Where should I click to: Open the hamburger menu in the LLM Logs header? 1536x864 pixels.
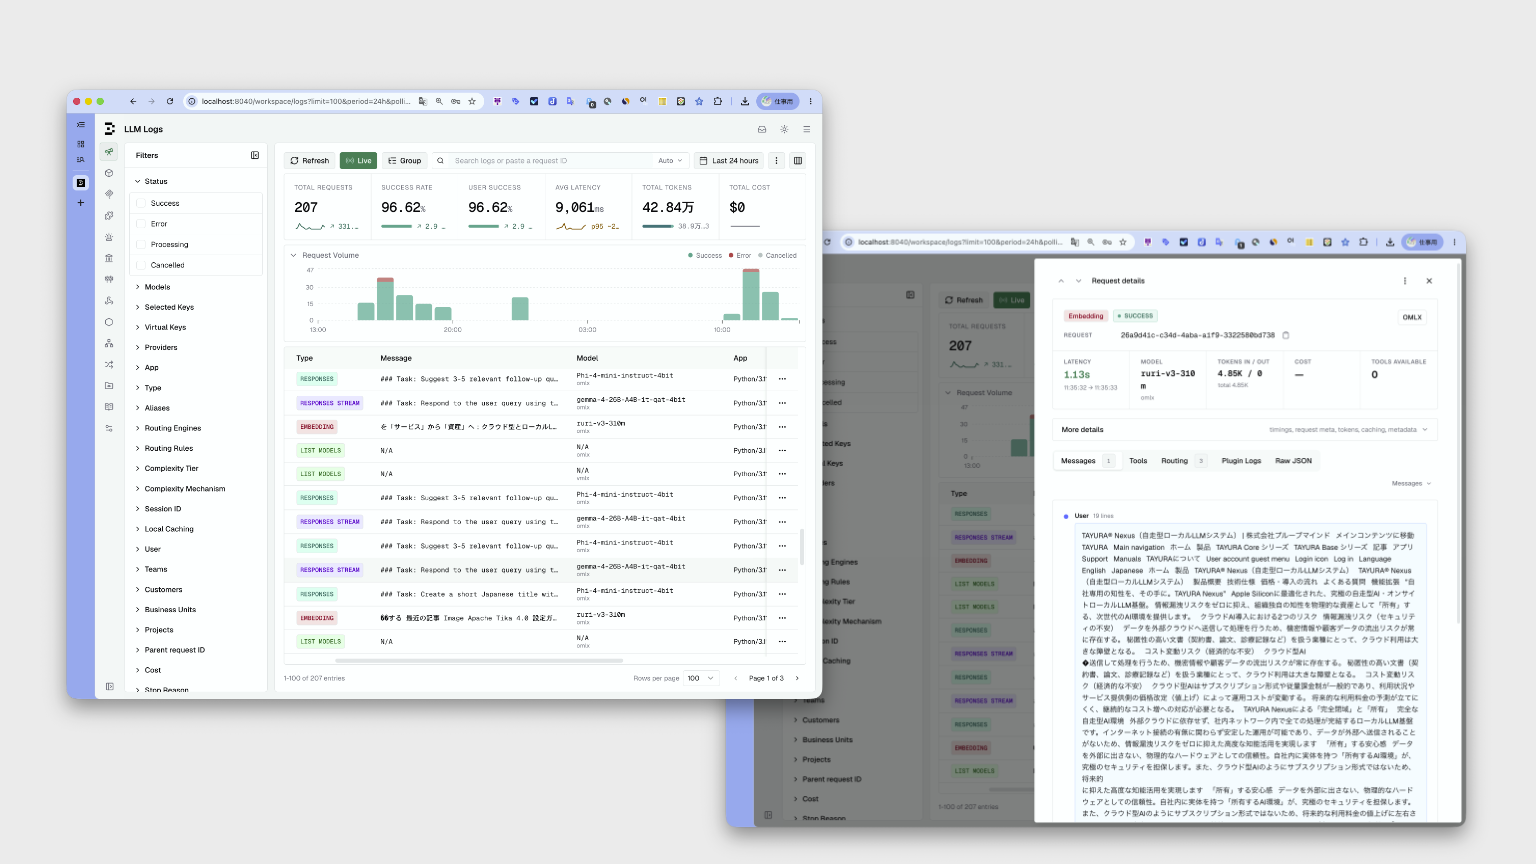tap(806, 129)
